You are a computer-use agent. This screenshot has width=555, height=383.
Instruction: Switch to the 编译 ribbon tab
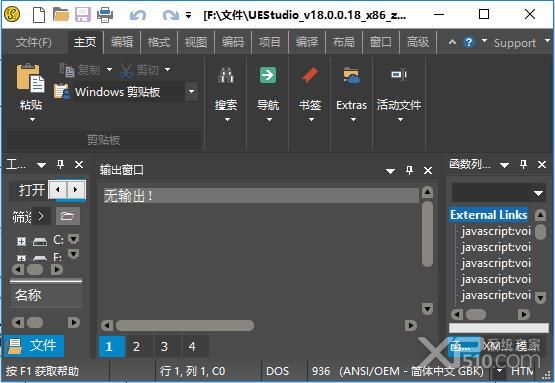tap(307, 42)
